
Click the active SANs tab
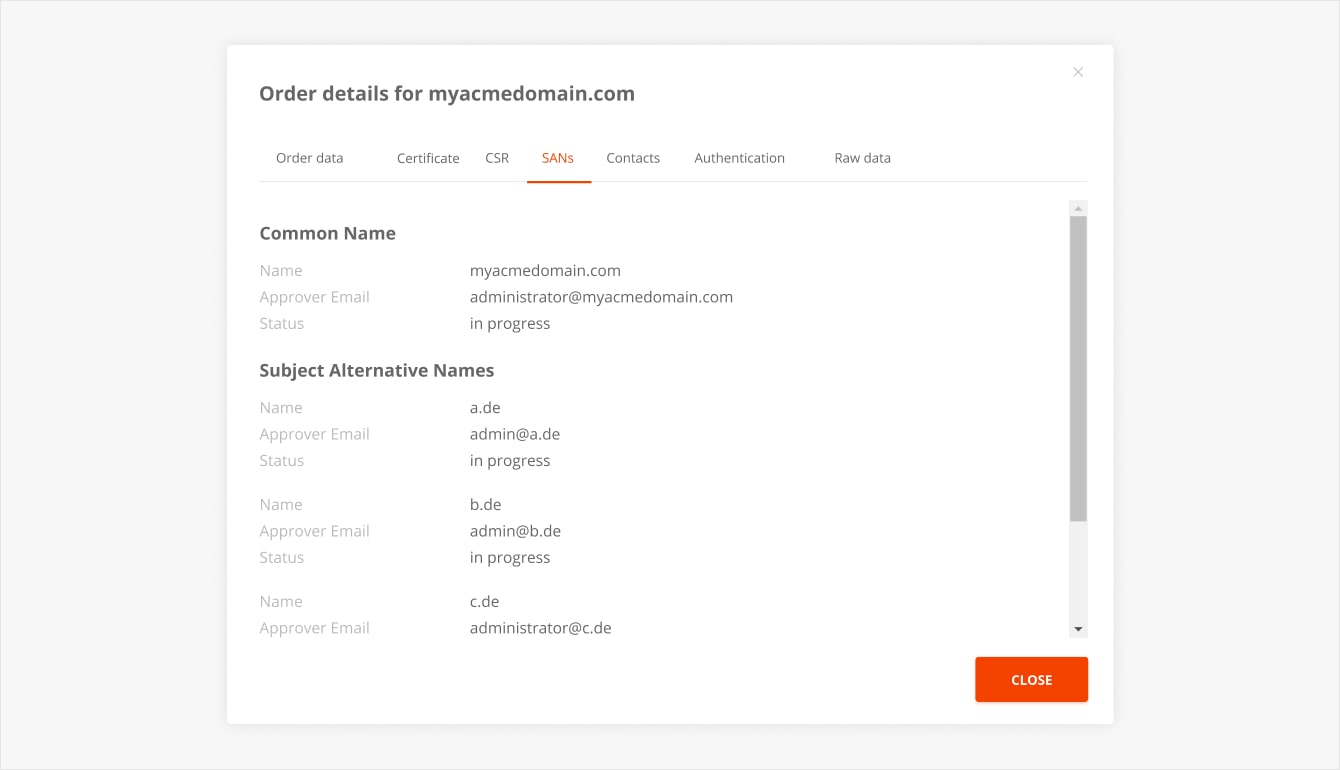pyautogui.click(x=558, y=158)
